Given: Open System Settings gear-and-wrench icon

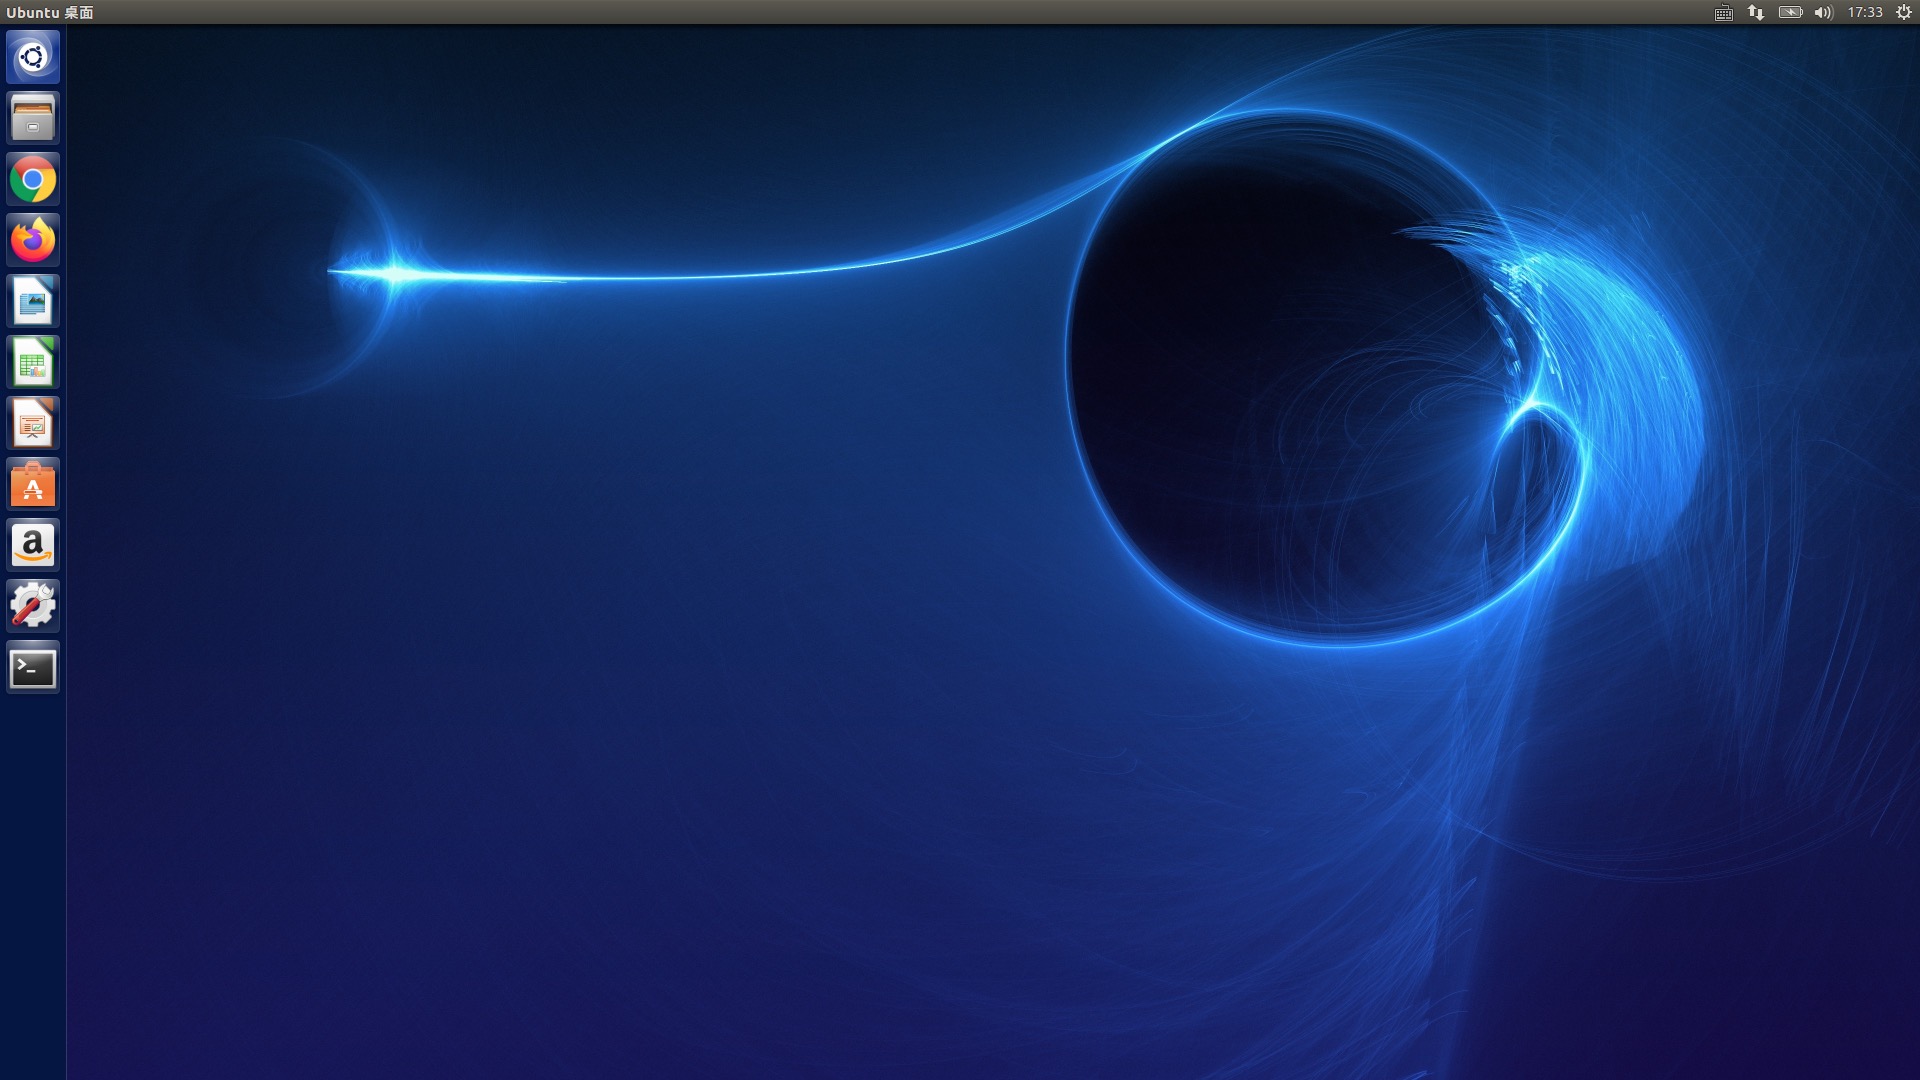Looking at the screenshot, I should click(x=33, y=607).
